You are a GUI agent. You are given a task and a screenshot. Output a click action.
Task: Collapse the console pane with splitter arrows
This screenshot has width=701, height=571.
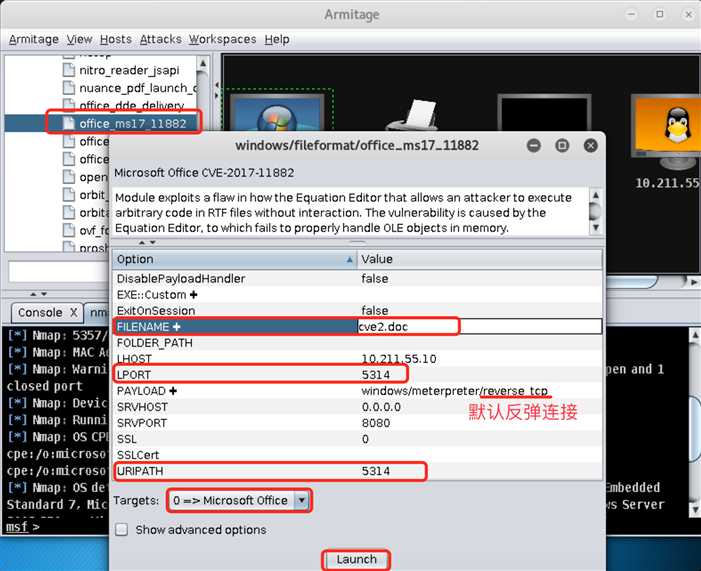point(38,294)
